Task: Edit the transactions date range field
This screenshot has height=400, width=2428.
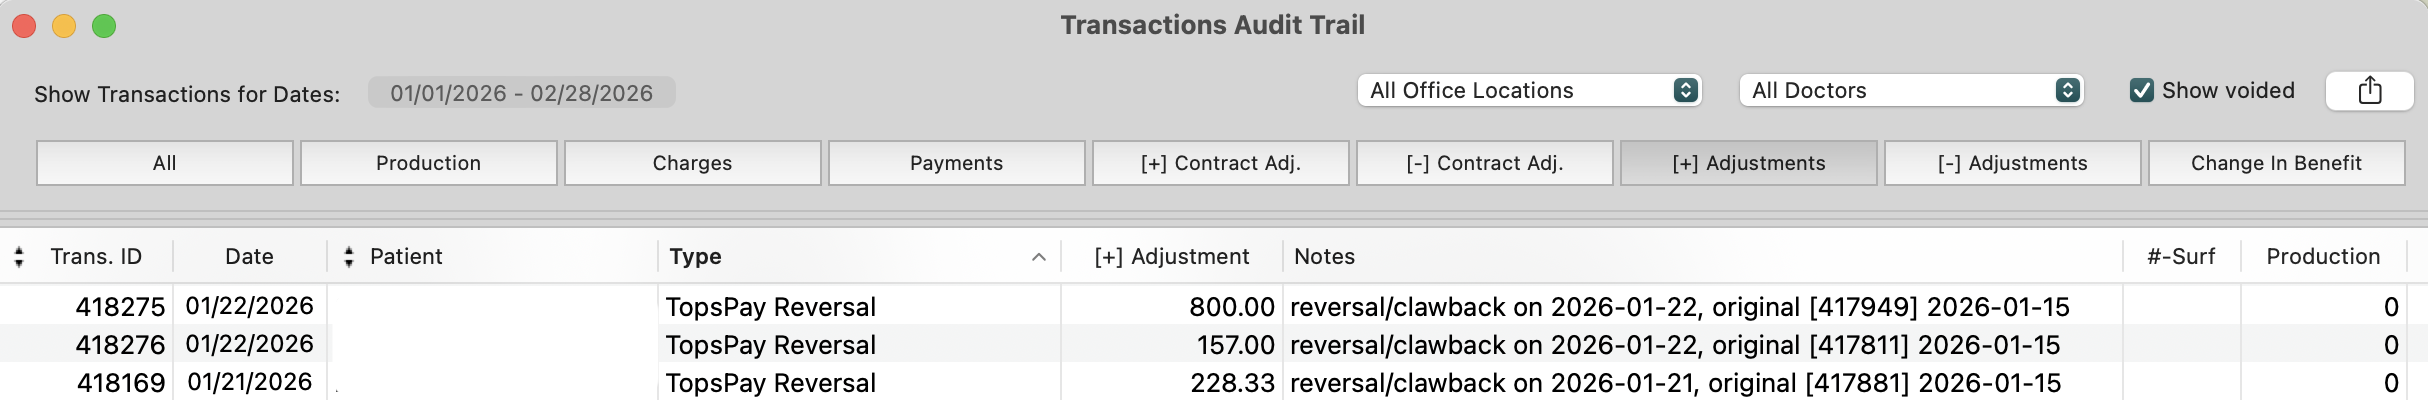Action: (522, 93)
